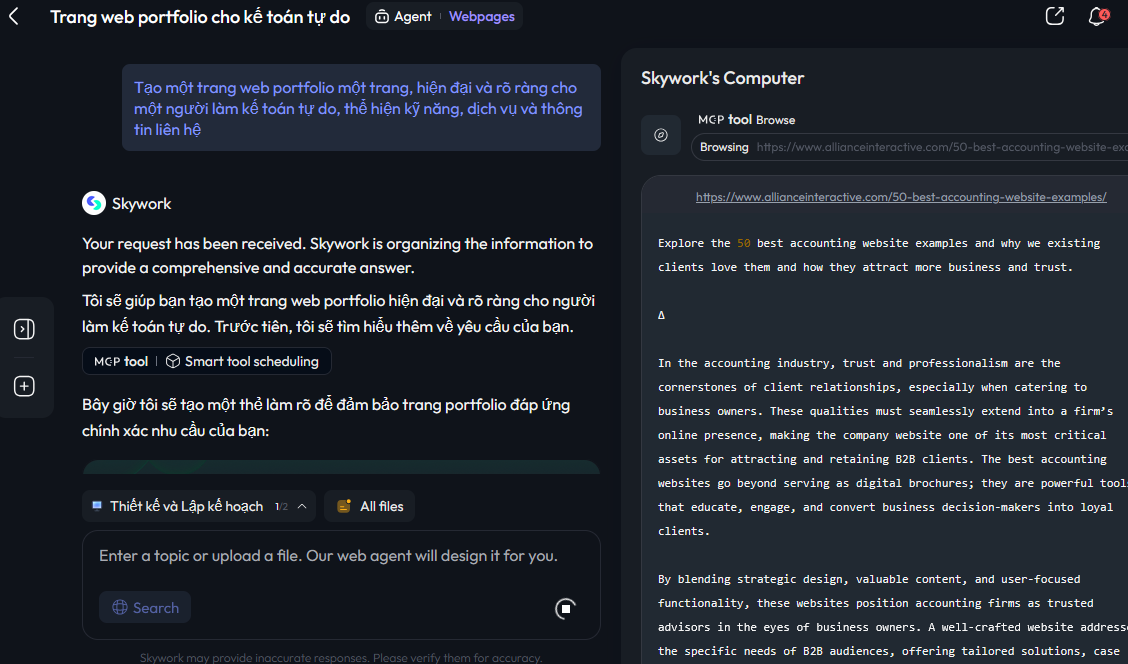
Task: Click the page title Trang web portfolio
Action: pos(200,17)
